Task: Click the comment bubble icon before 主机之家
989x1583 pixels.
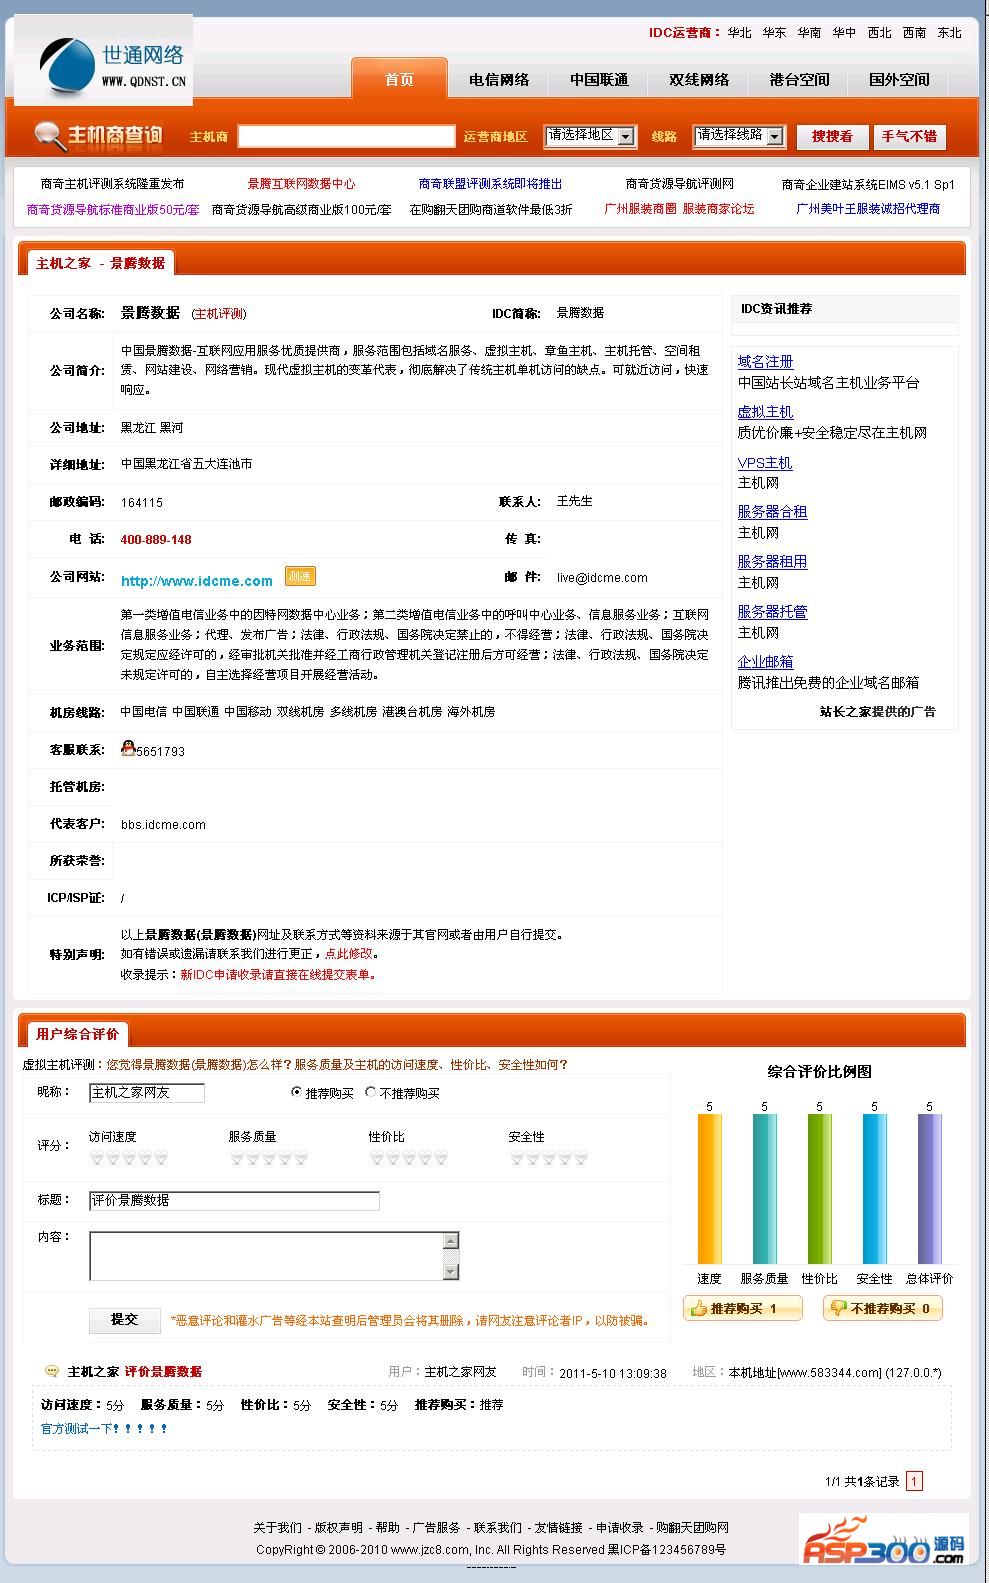Action: click(52, 1371)
